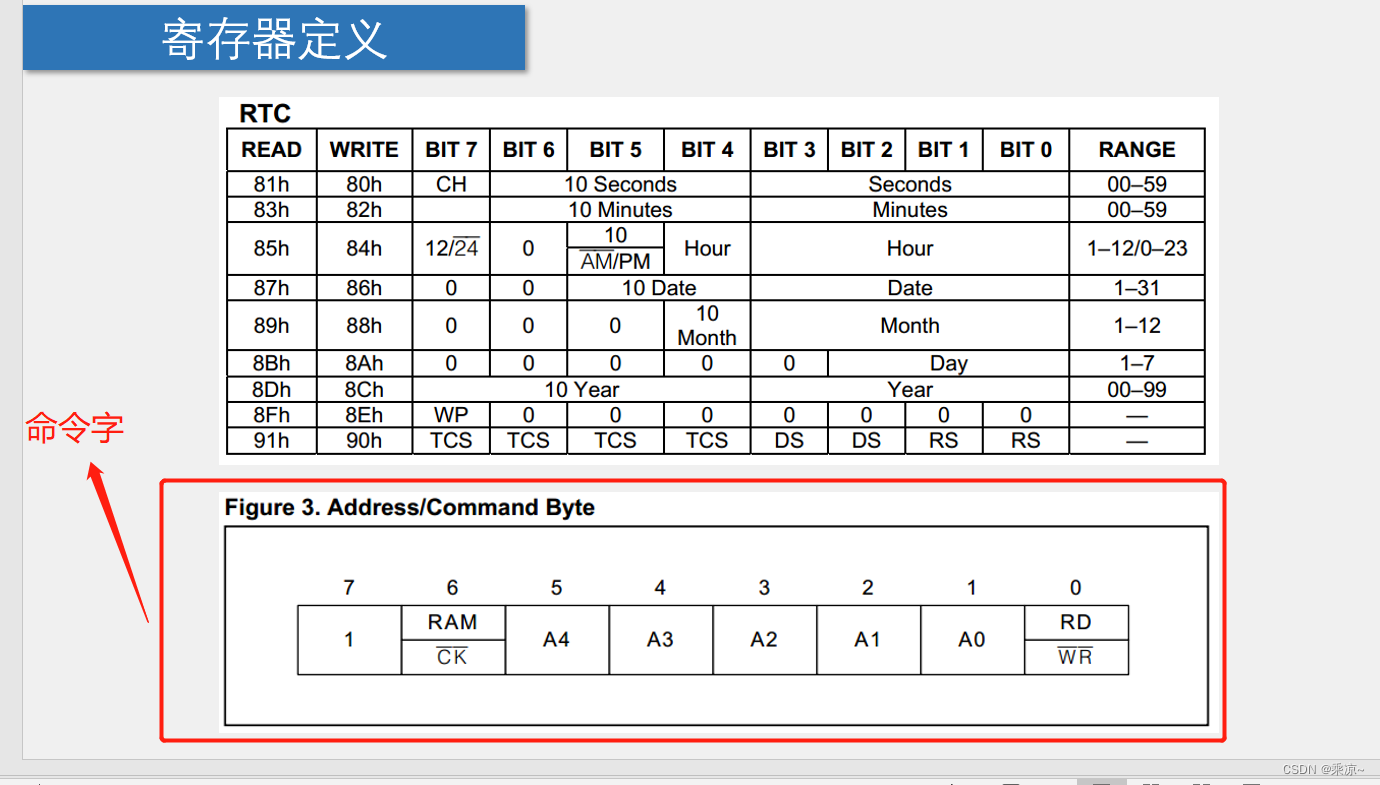Screen dimensions: 1380x785
Task: Click read address cell 81h
Action: 271,184
